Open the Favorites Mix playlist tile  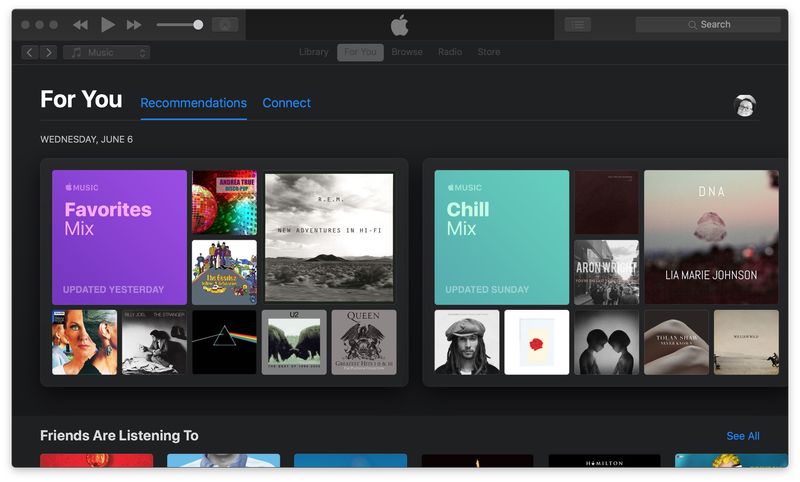tap(119, 237)
